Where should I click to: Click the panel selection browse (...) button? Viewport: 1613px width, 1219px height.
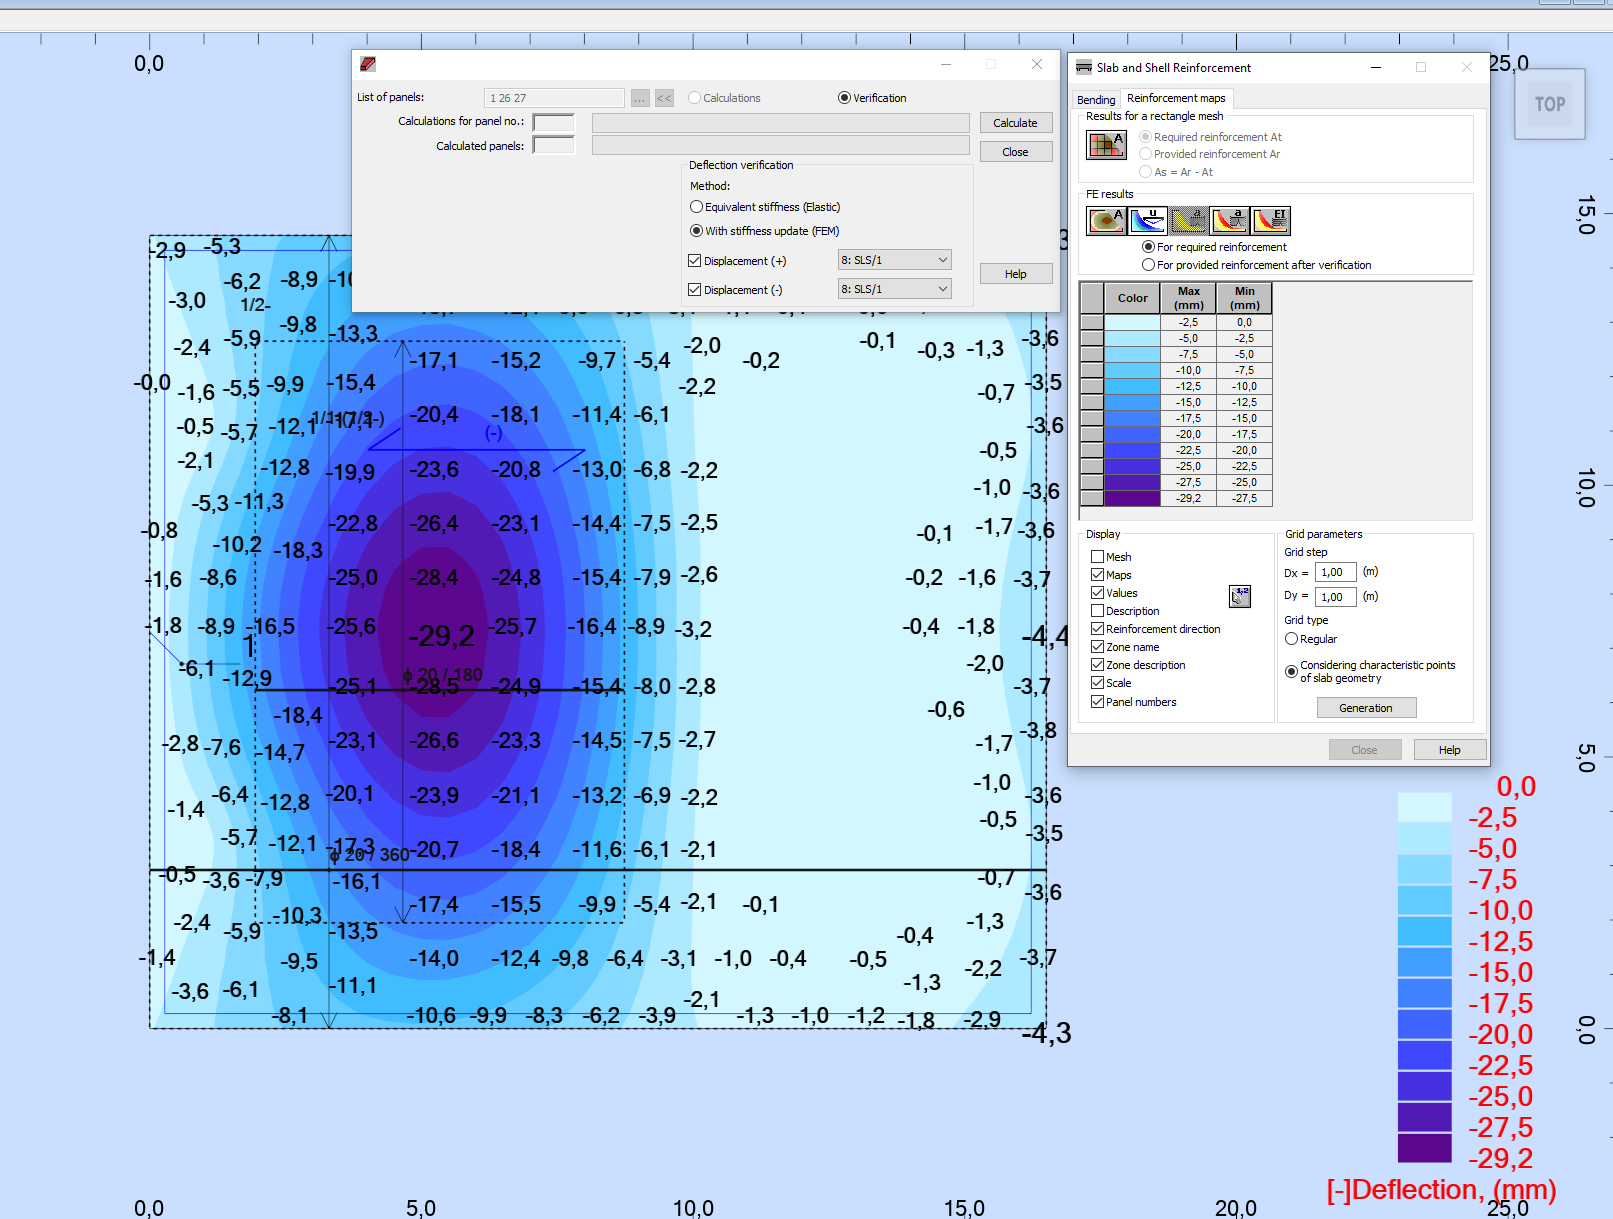(x=640, y=98)
